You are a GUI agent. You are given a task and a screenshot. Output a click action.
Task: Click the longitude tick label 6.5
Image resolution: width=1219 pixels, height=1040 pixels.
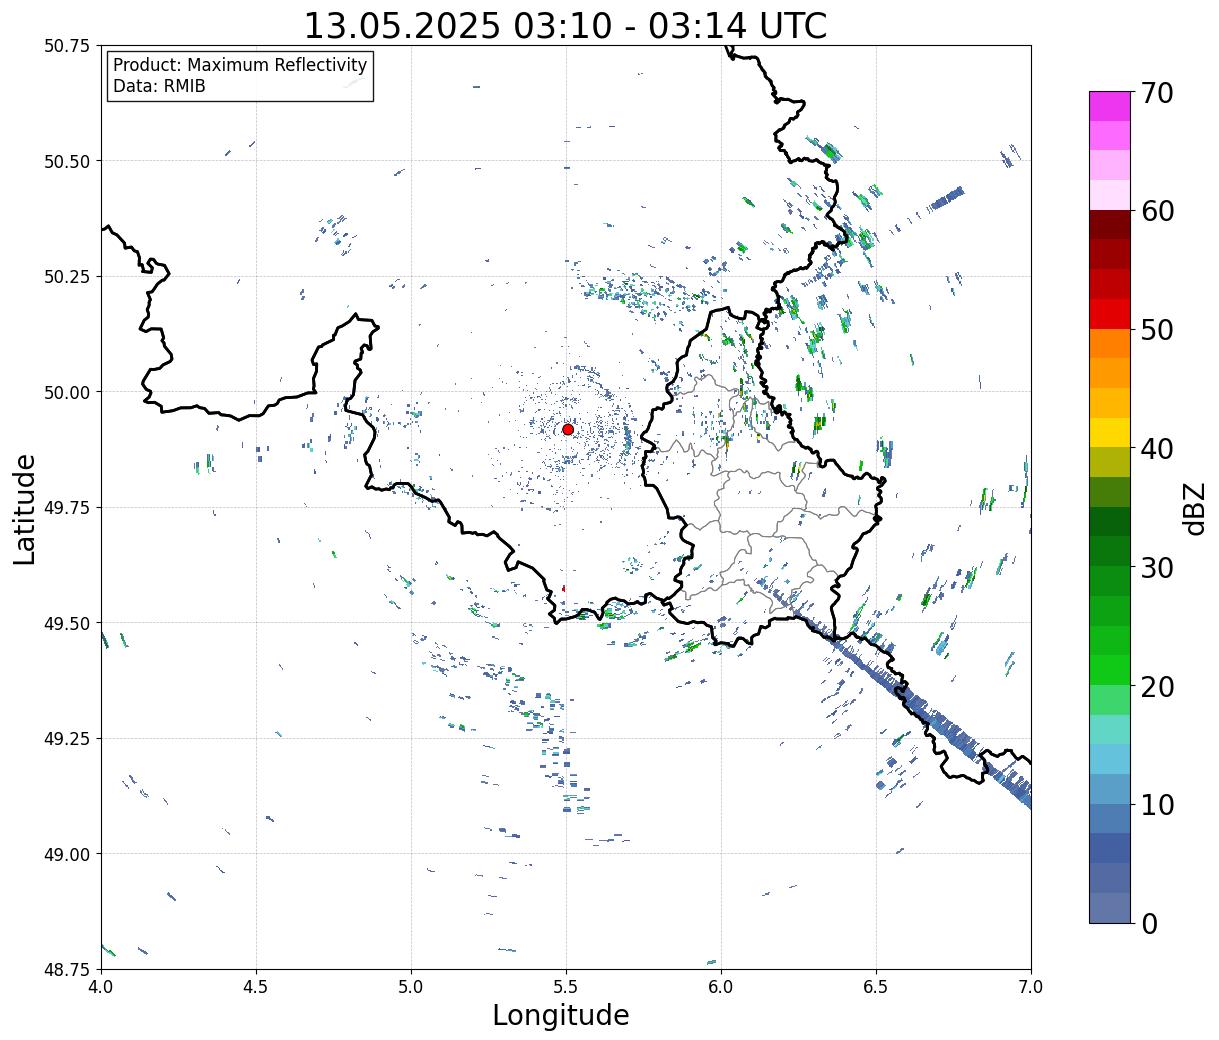pos(876,987)
